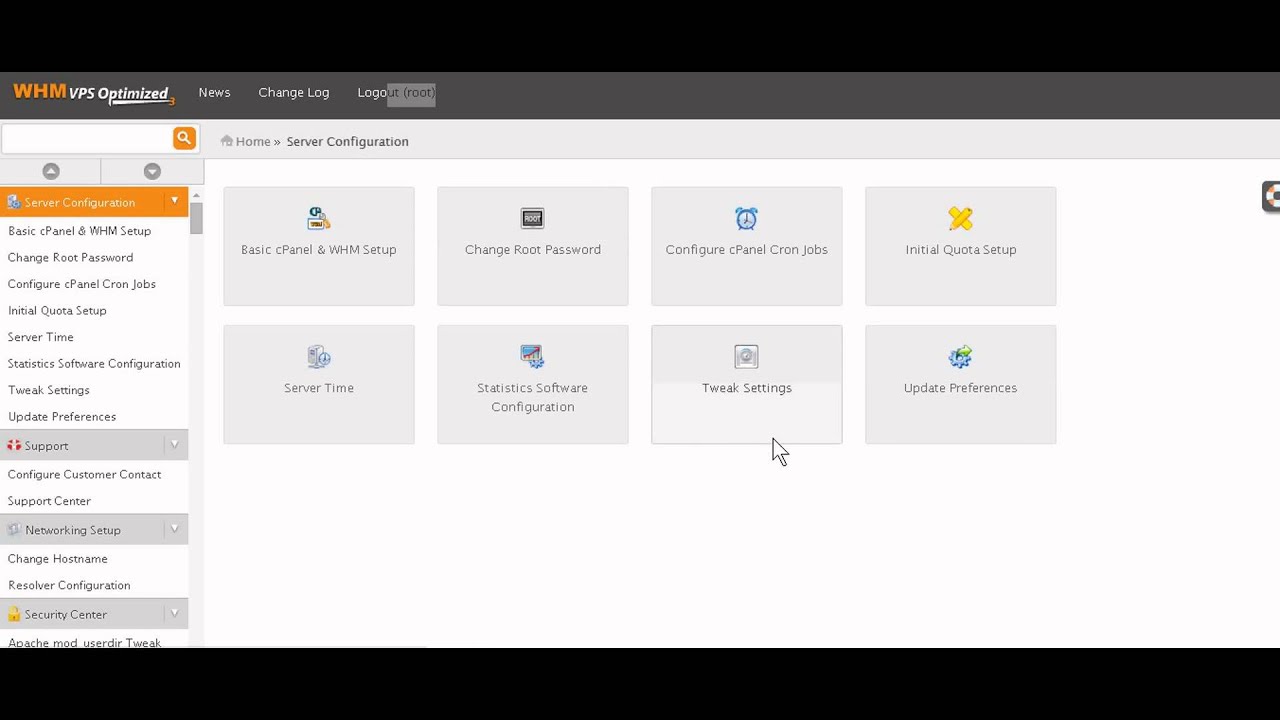Click the Basic cPanel & WHM Setup tile label
Screen dimensions: 1280x720
pos(319,249)
